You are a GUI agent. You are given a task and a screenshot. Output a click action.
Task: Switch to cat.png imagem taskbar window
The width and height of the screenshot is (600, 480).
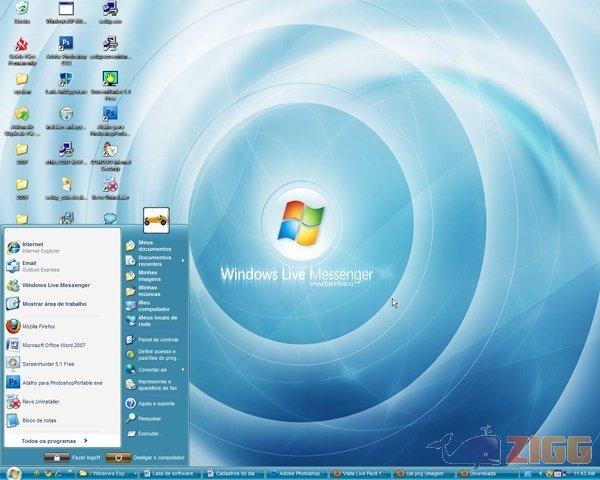(x=424, y=473)
